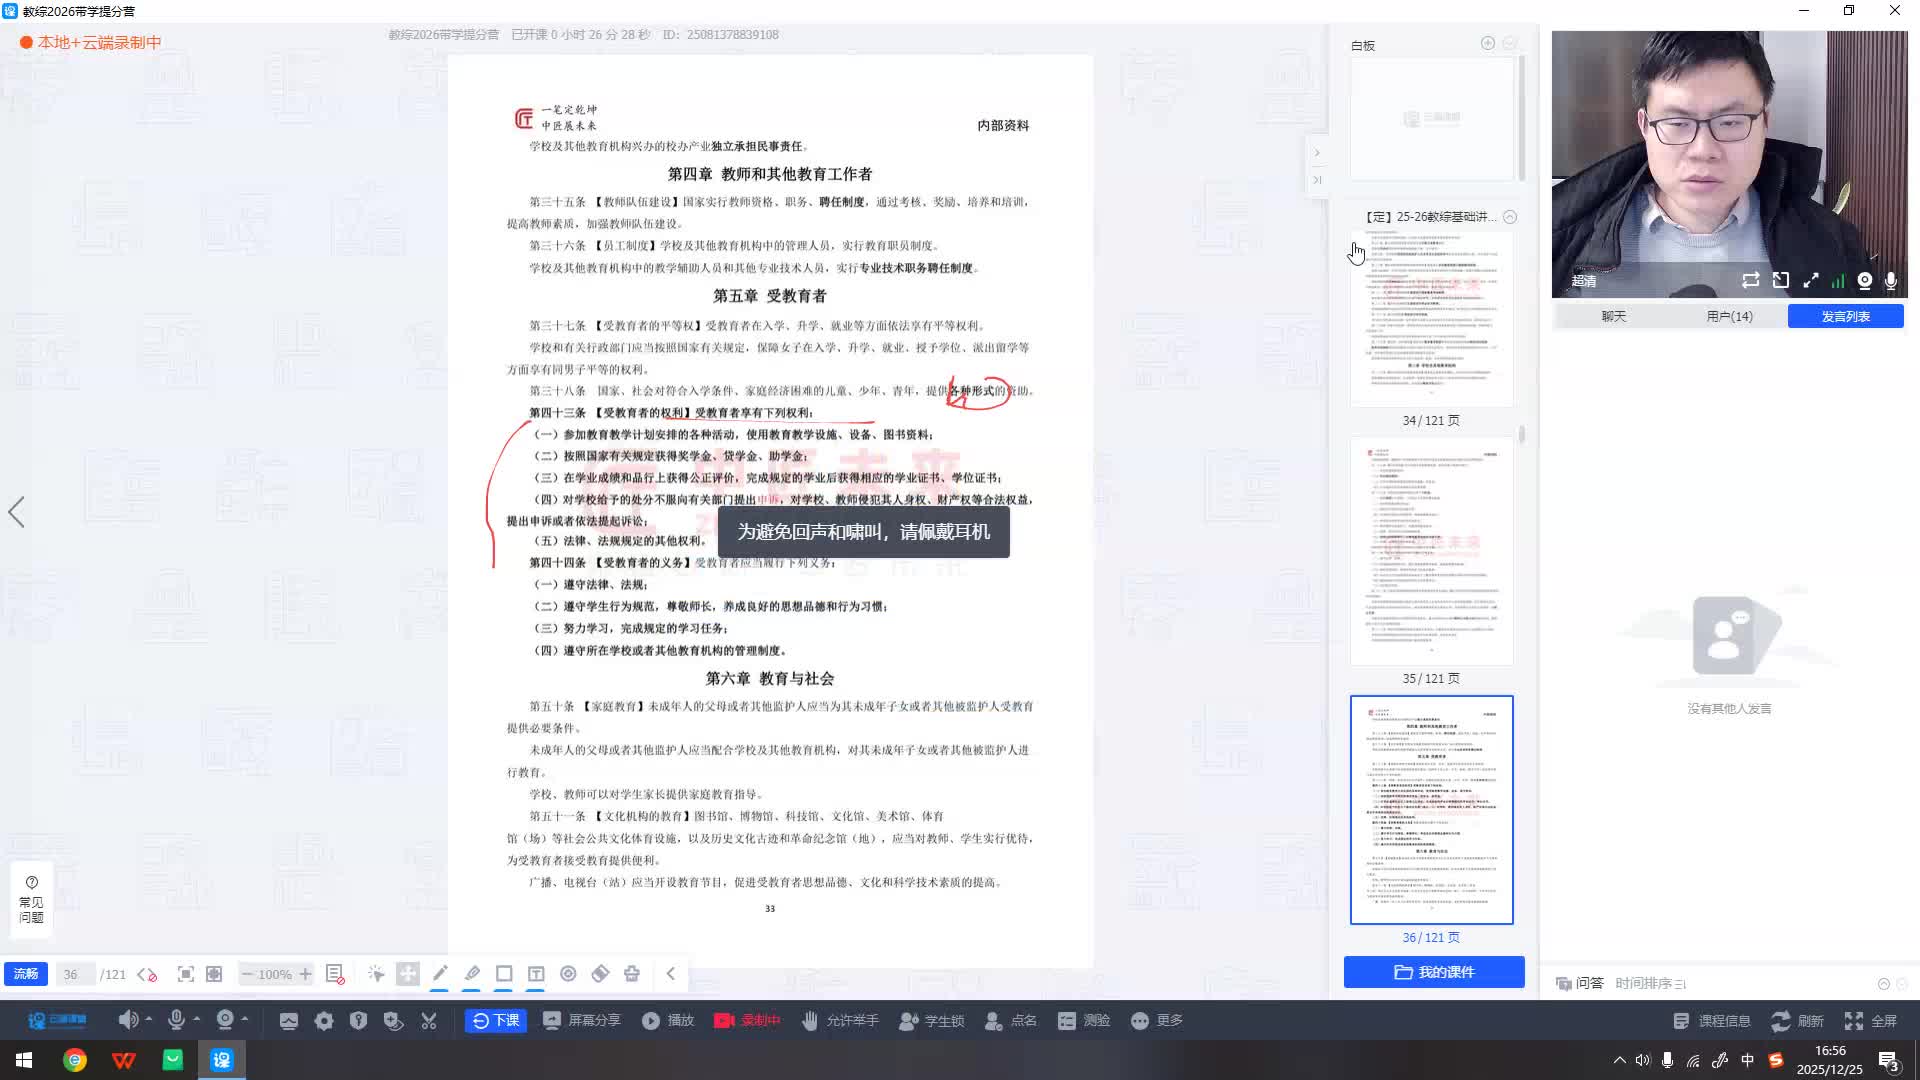Click the plus to increase zoom from 100%
This screenshot has width=1920, height=1080.
[x=305, y=973]
